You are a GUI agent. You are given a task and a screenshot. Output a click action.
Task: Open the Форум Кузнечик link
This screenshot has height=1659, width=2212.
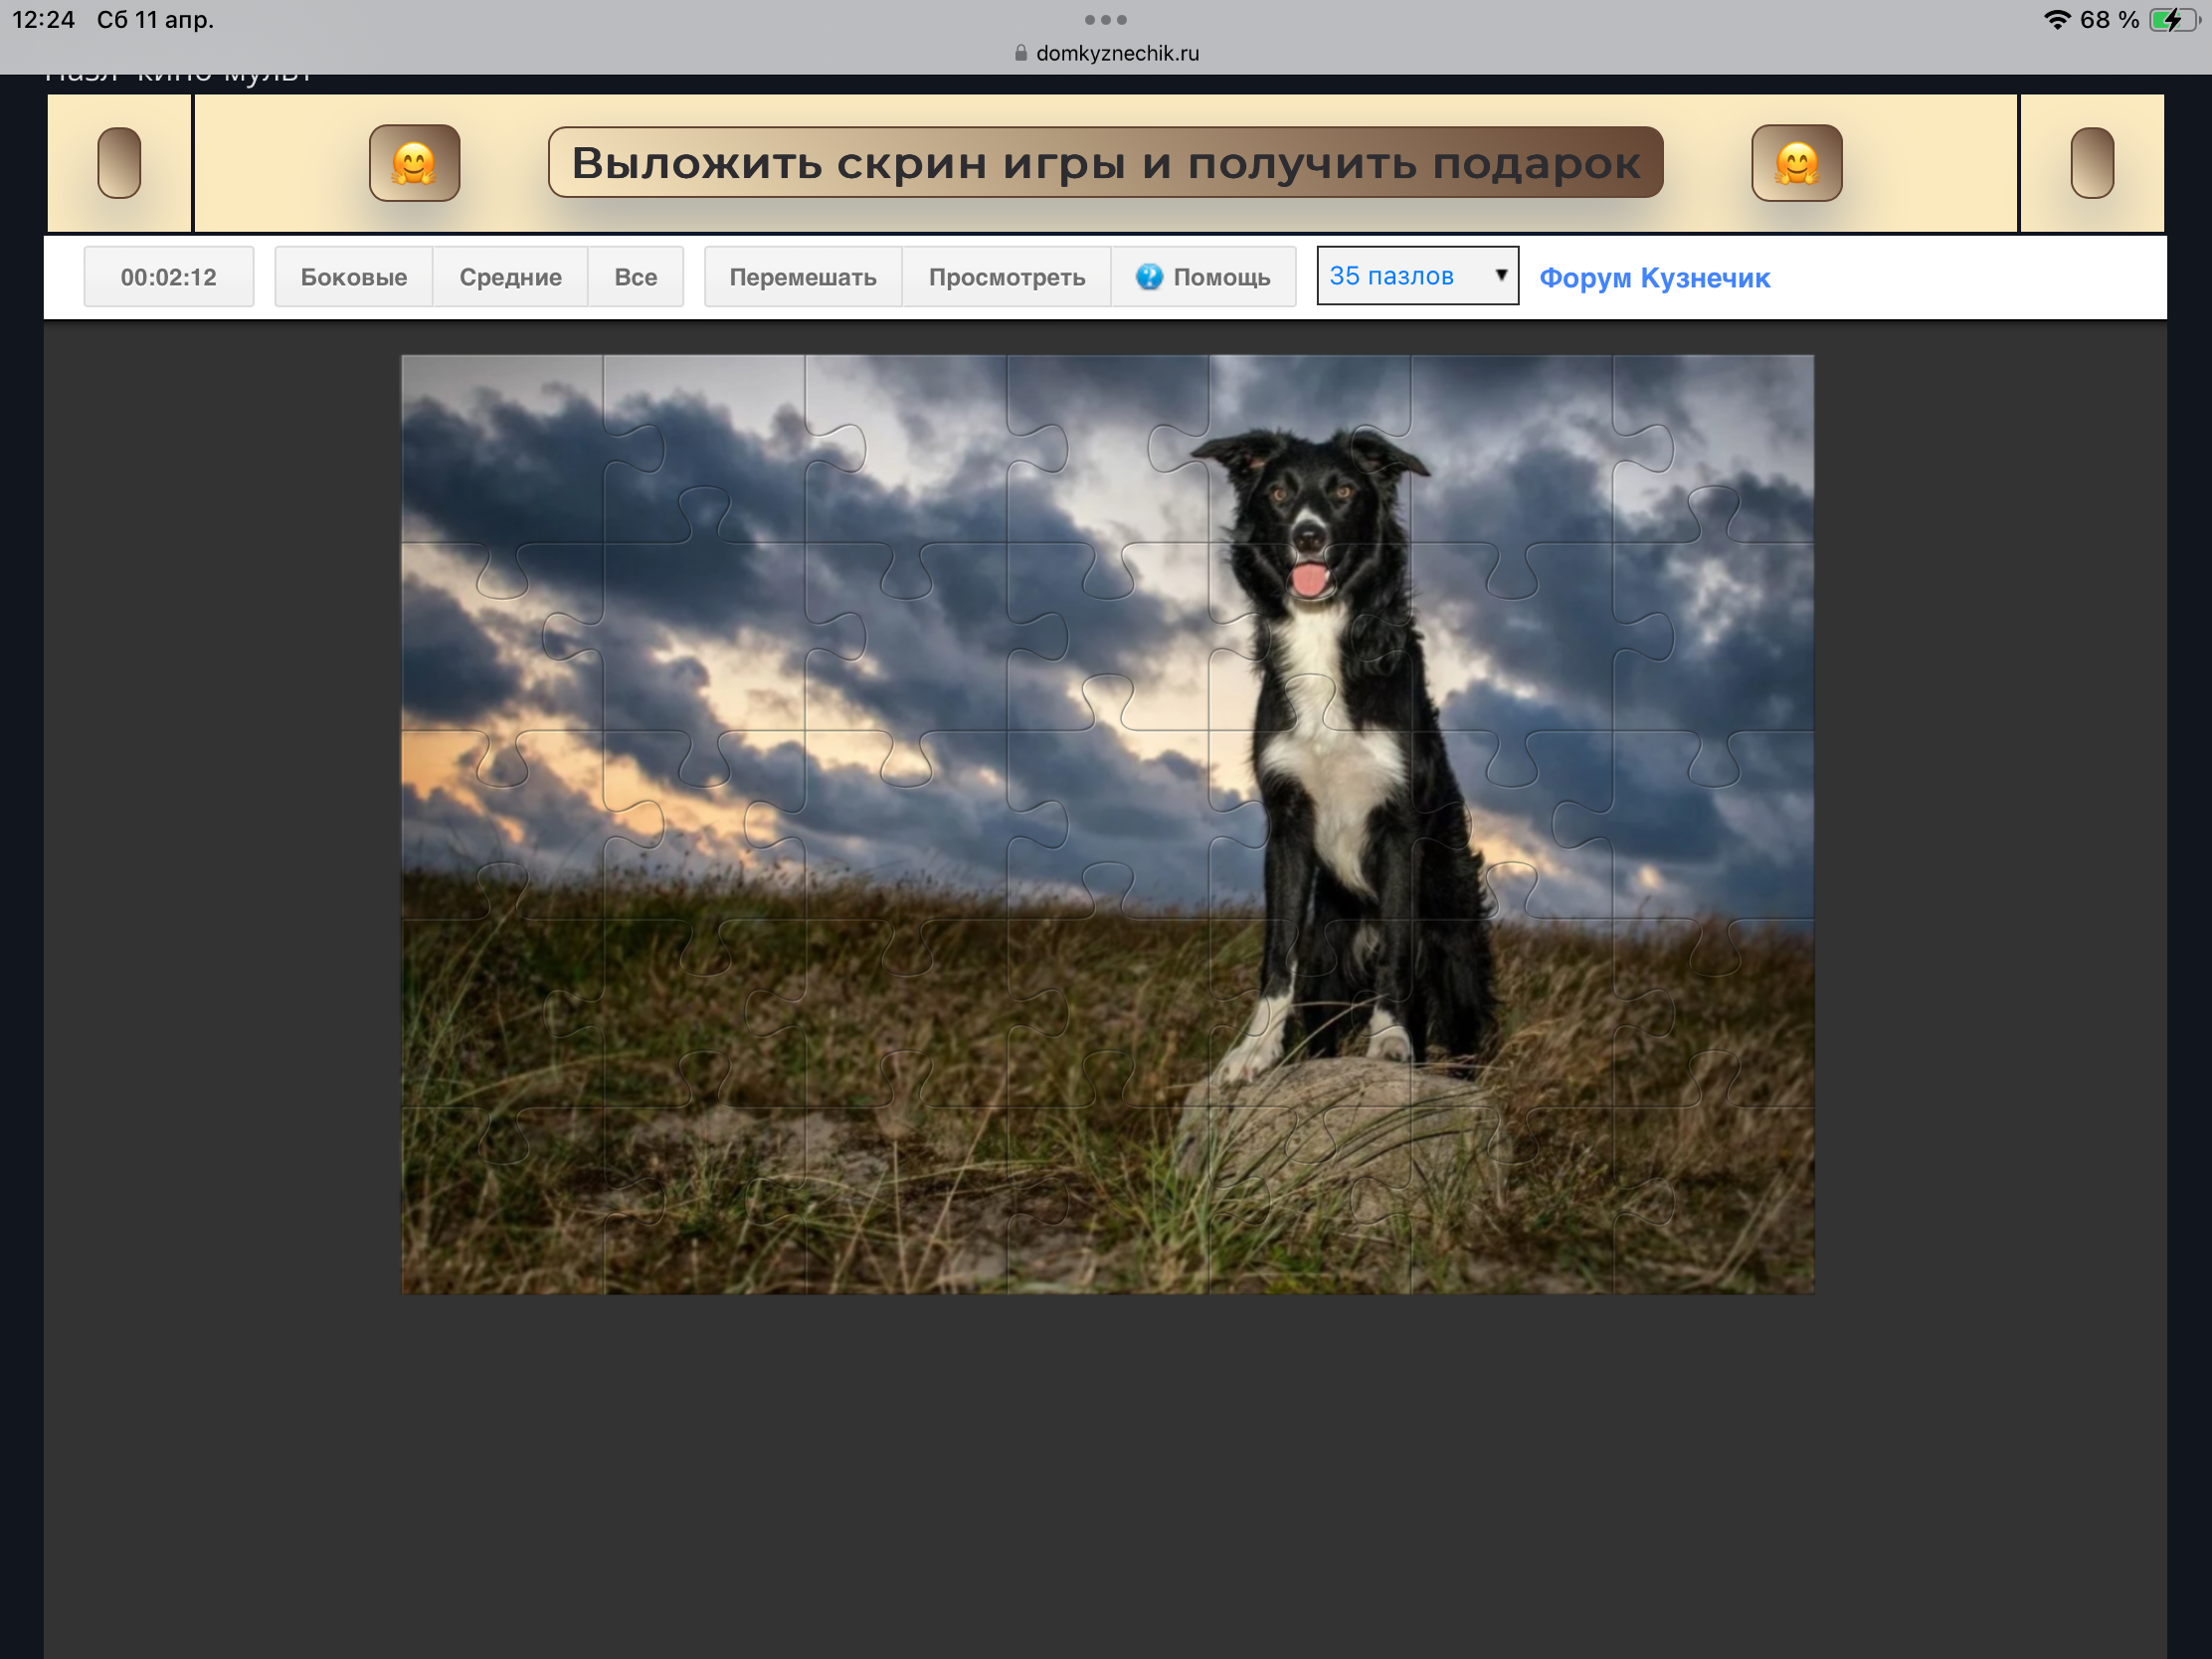point(1654,278)
